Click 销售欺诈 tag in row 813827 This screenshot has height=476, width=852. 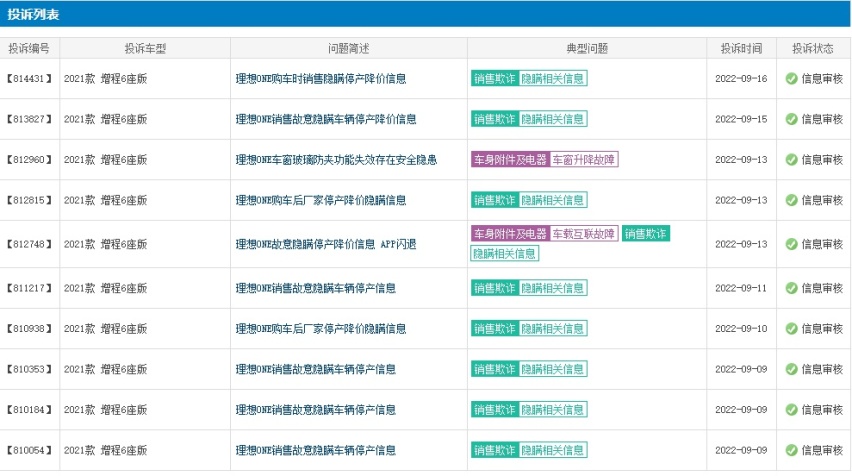494,119
